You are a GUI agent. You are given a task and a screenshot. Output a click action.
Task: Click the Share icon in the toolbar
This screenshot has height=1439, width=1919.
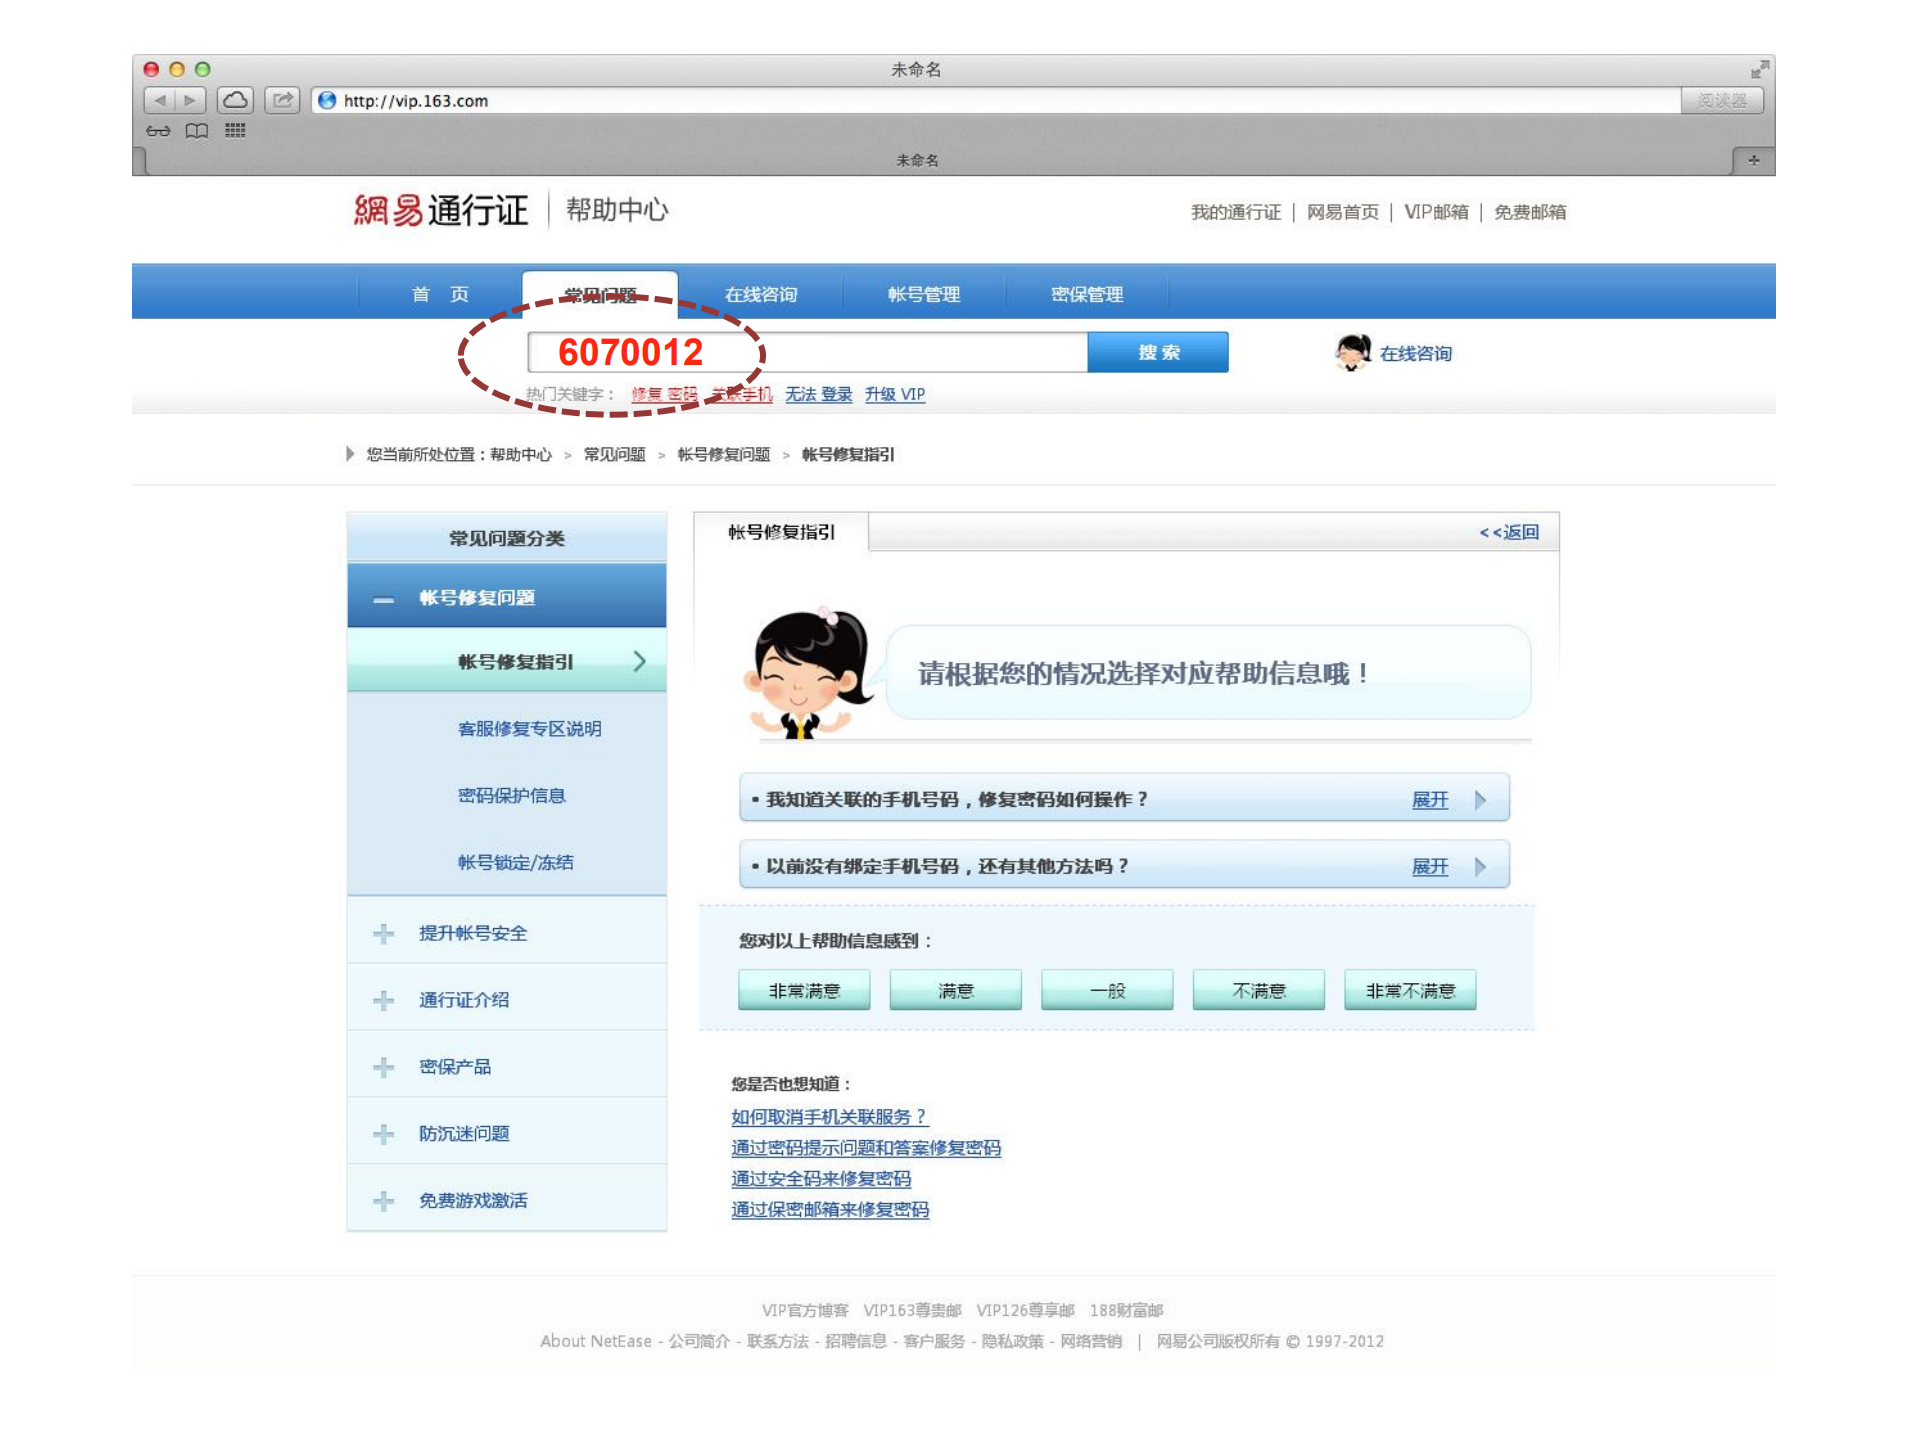(283, 100)
